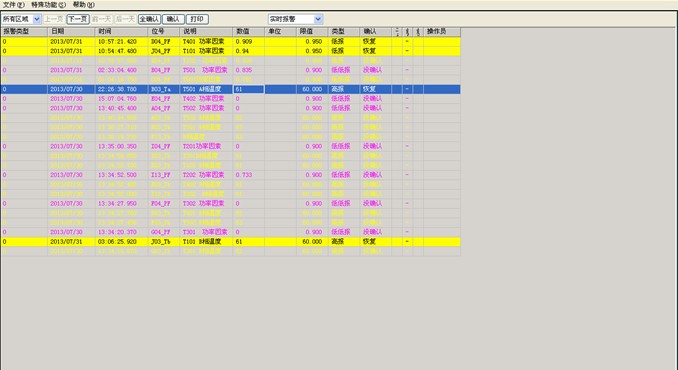Click the value field 61 in highlighted row

[x=248, y=89]
